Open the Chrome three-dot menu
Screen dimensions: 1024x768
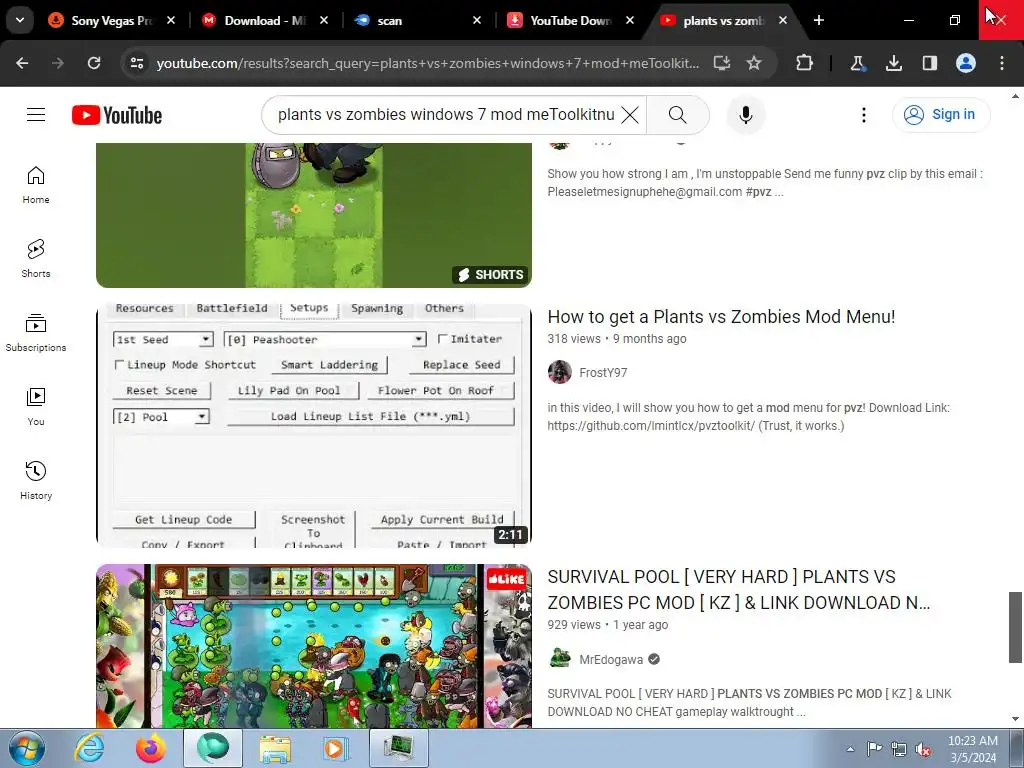pos(1002,63)
